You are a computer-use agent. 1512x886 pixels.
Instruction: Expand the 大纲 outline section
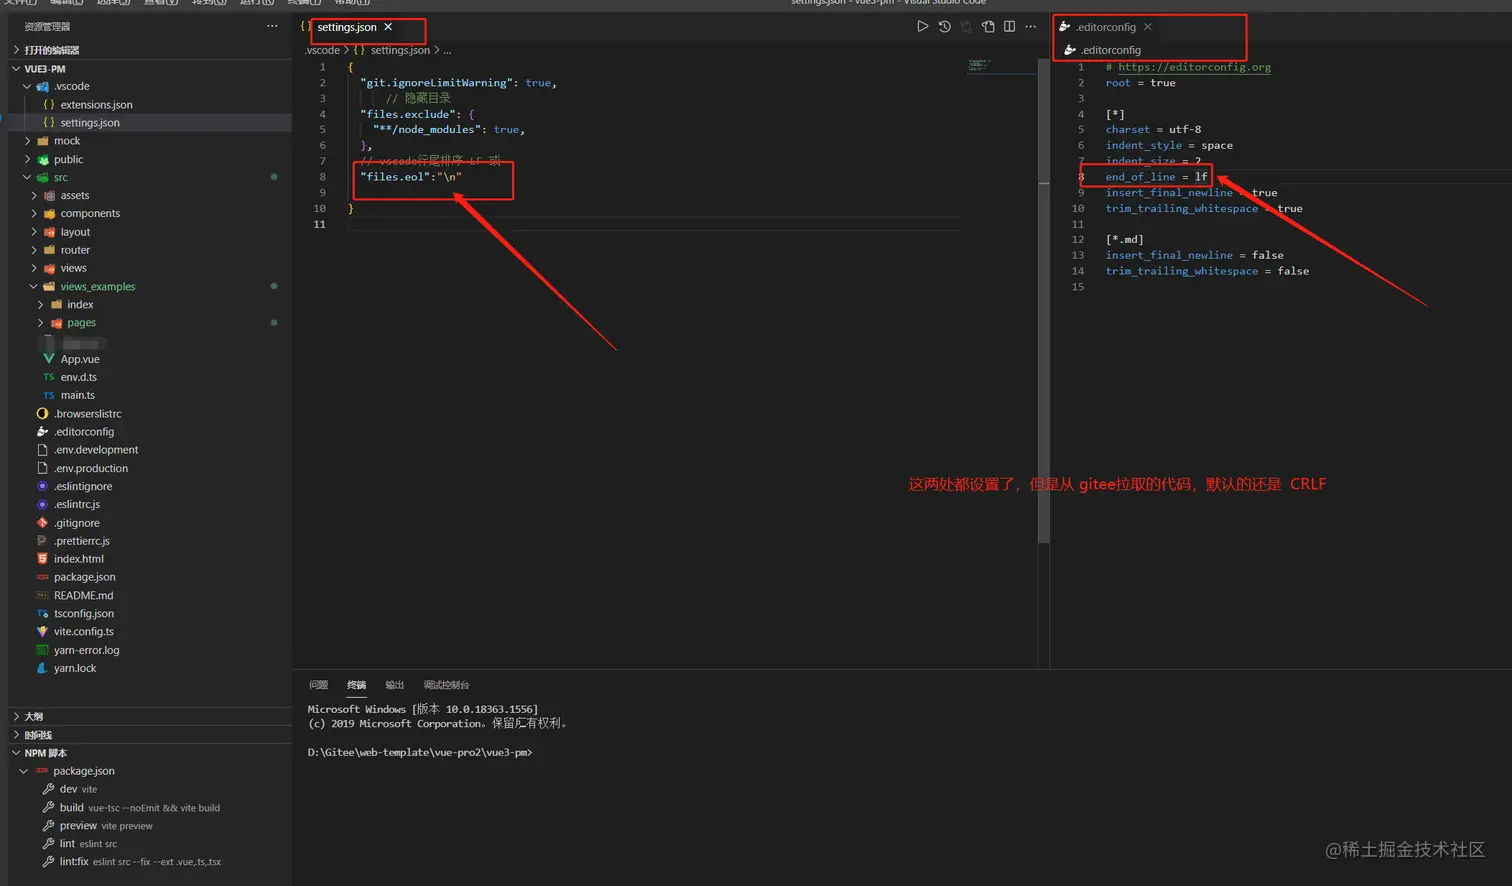click(16, 716)
